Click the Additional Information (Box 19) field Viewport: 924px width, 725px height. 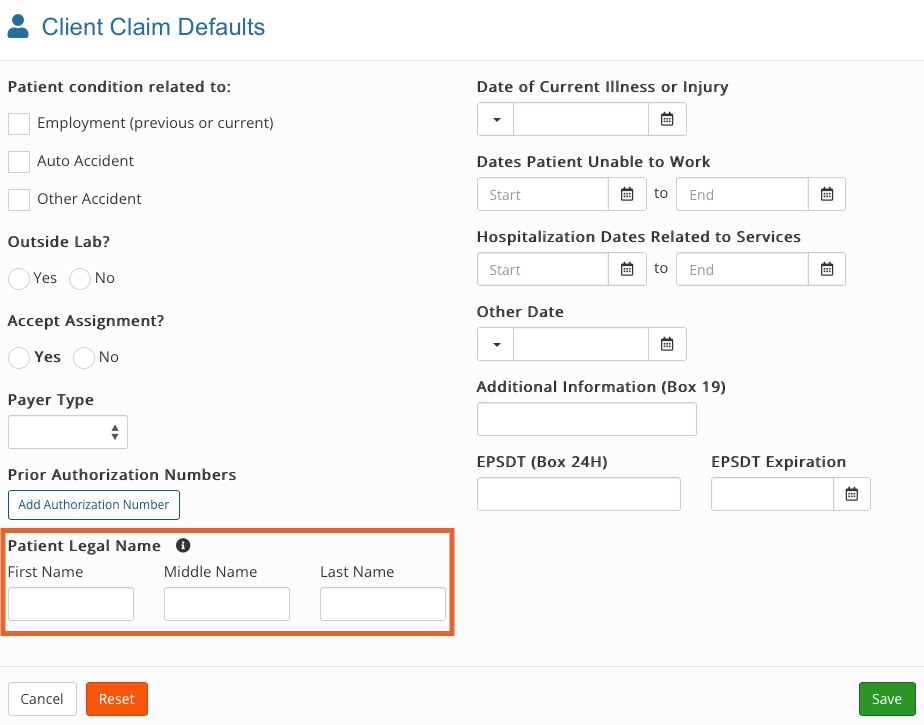click(x=587, y=419)
